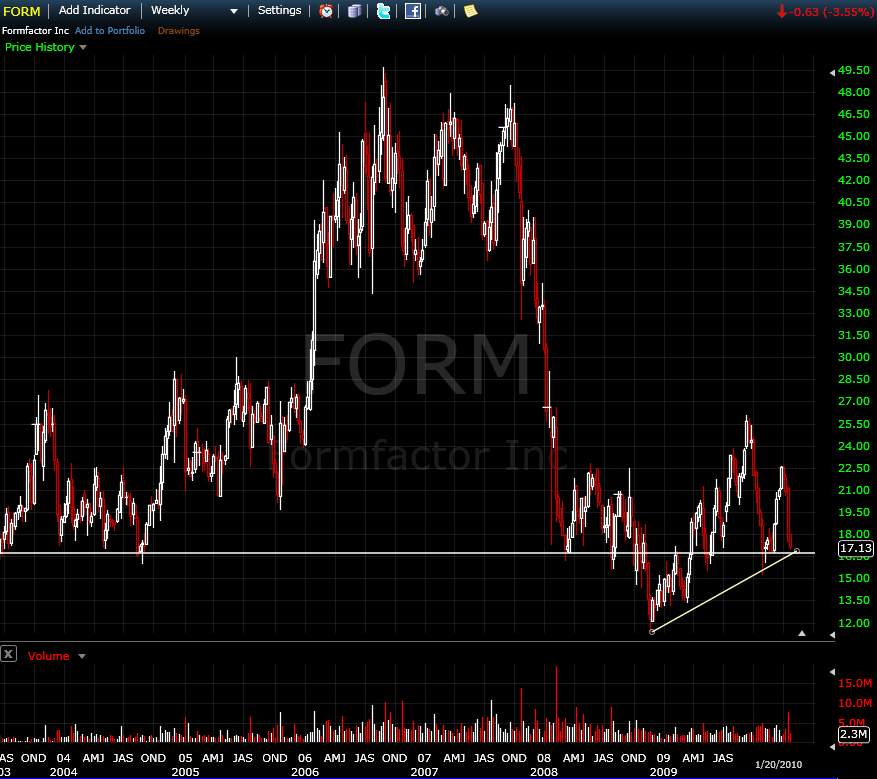Click the Price History label
This screenshot has height=779, width=877.
pos(40,47)
